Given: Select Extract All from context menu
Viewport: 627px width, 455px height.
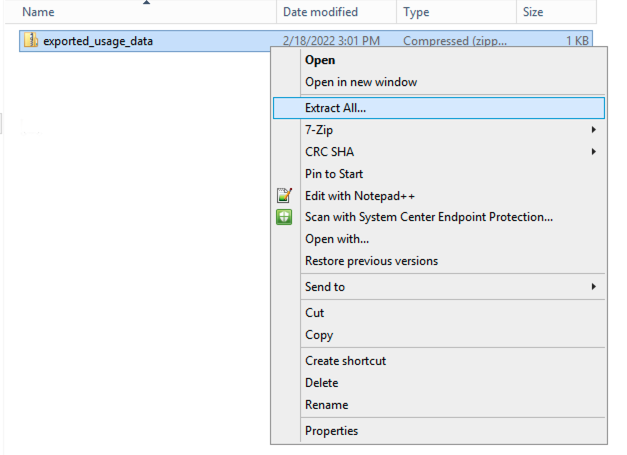Looking at the screenshot, I should coord(335,107).
